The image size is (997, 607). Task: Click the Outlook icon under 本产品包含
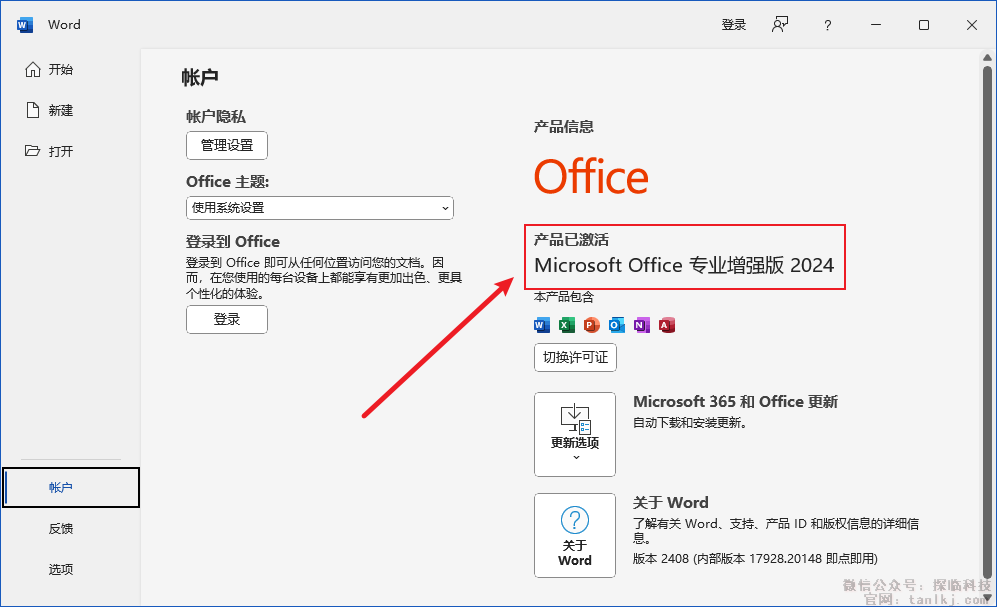(x=616, y=325)
